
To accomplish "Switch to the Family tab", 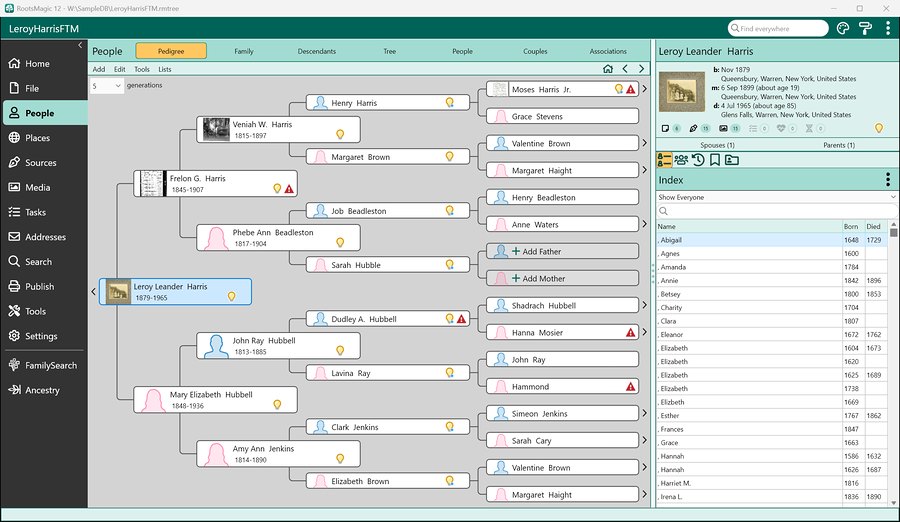I will tap(244, 51).
